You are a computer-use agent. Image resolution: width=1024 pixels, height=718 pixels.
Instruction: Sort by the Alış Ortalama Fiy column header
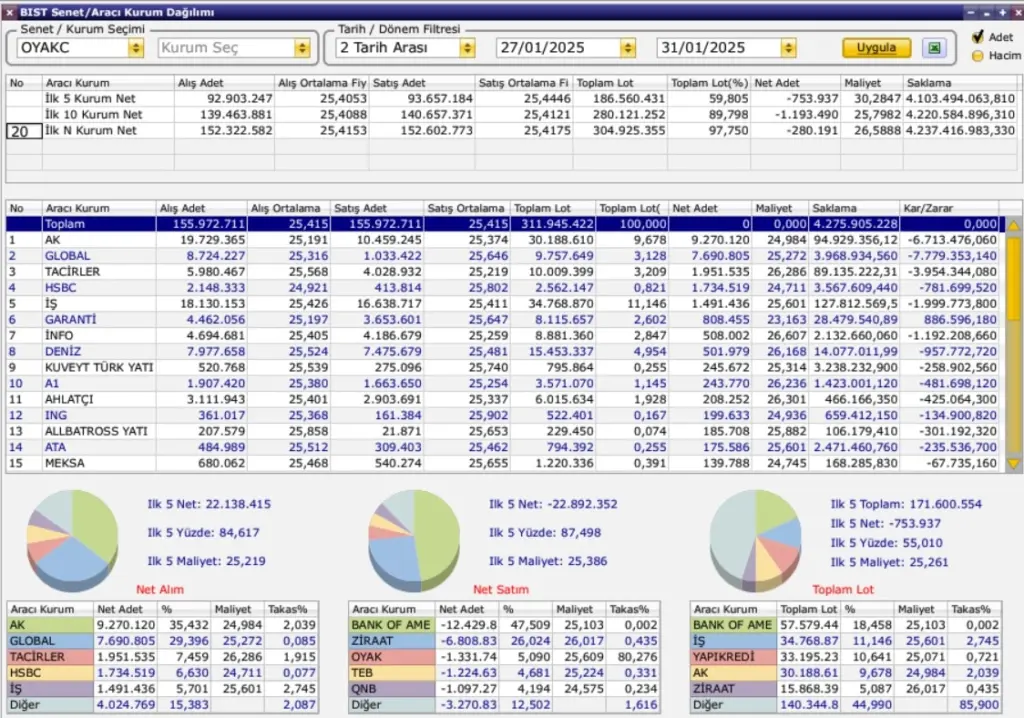pos(322,83)
